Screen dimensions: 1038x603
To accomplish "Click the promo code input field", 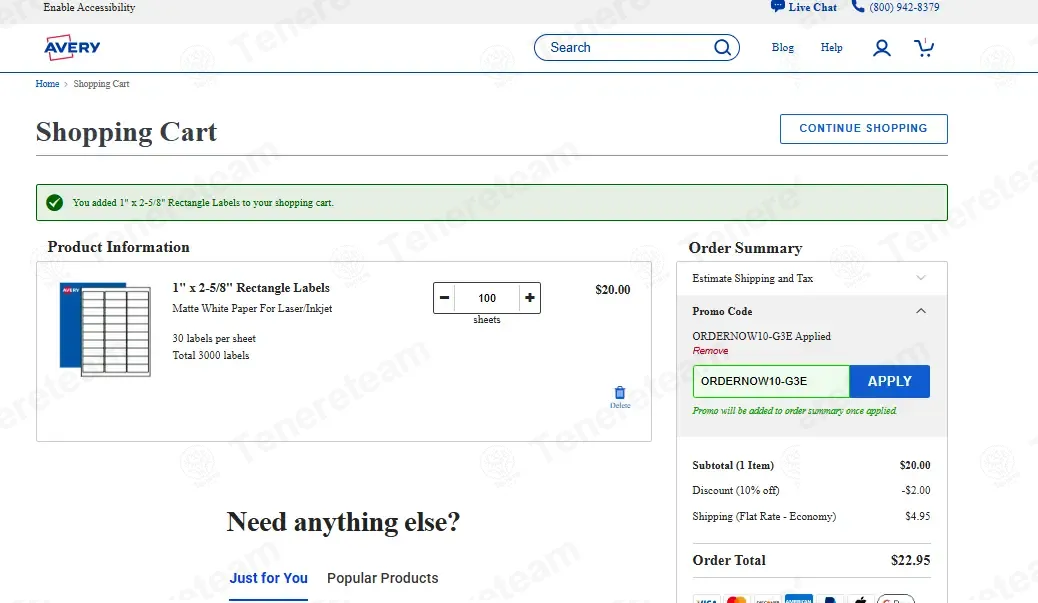I will (x=771, y=381).
